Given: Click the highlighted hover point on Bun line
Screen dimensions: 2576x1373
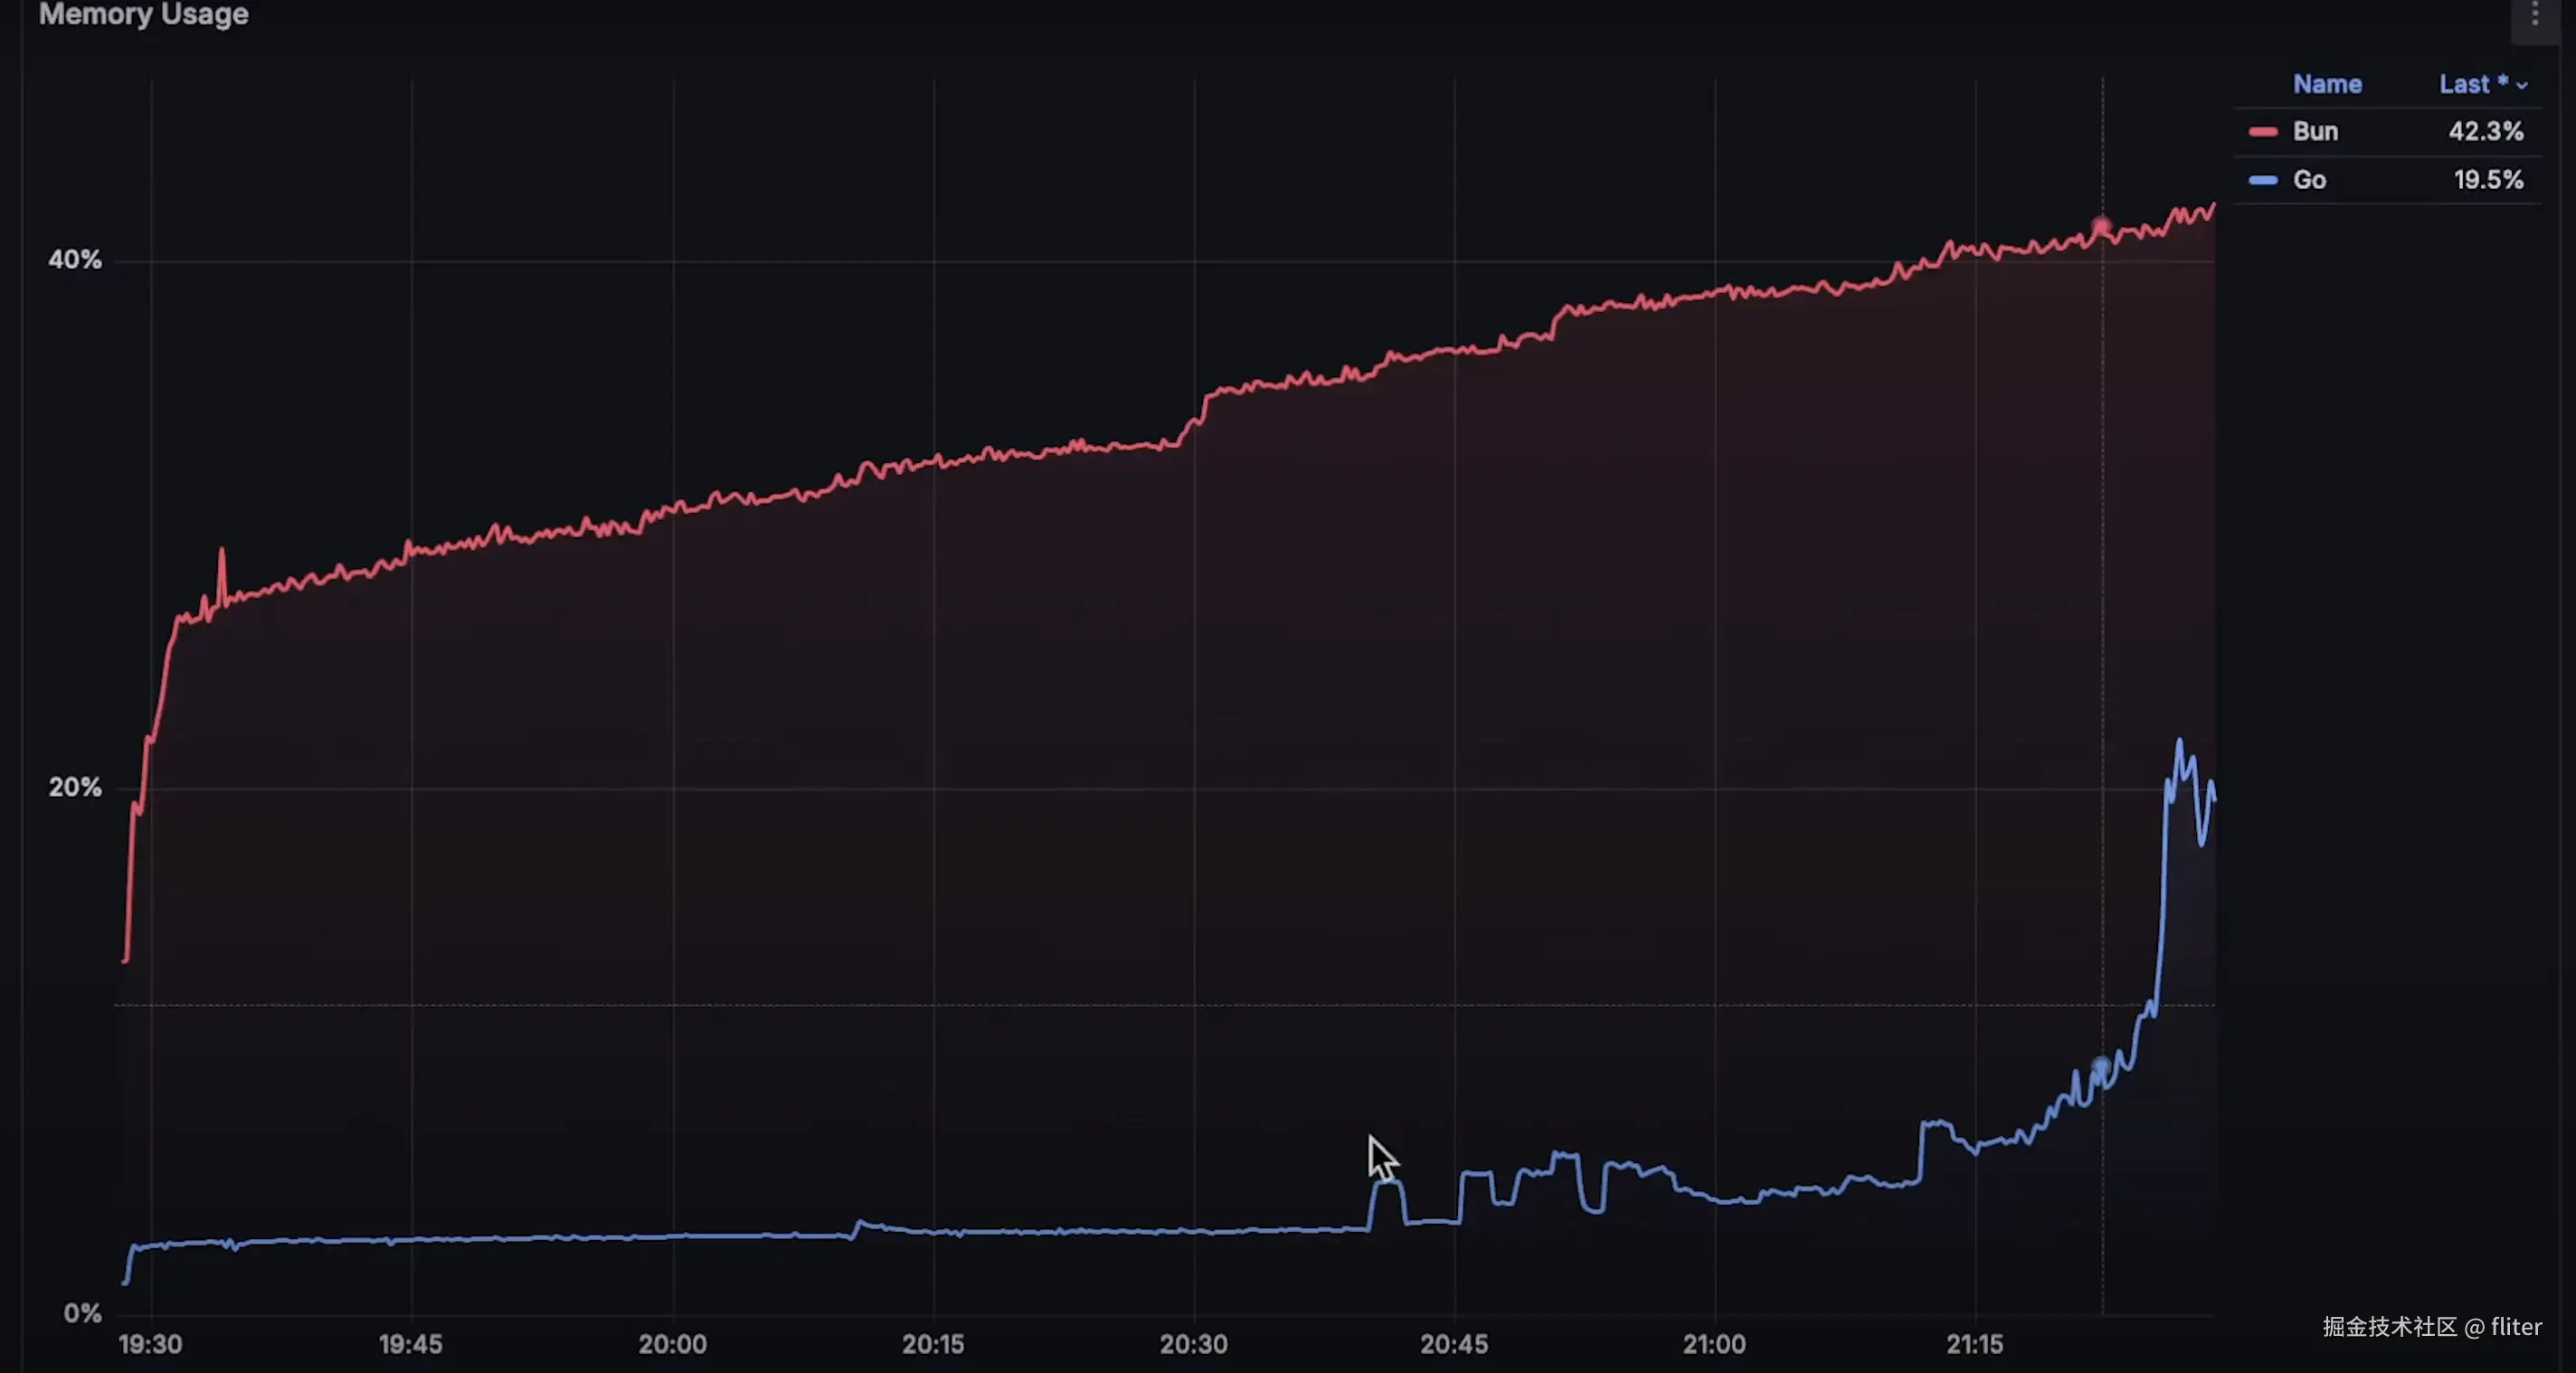Looking at the screenshot, I should [2101, 227].
